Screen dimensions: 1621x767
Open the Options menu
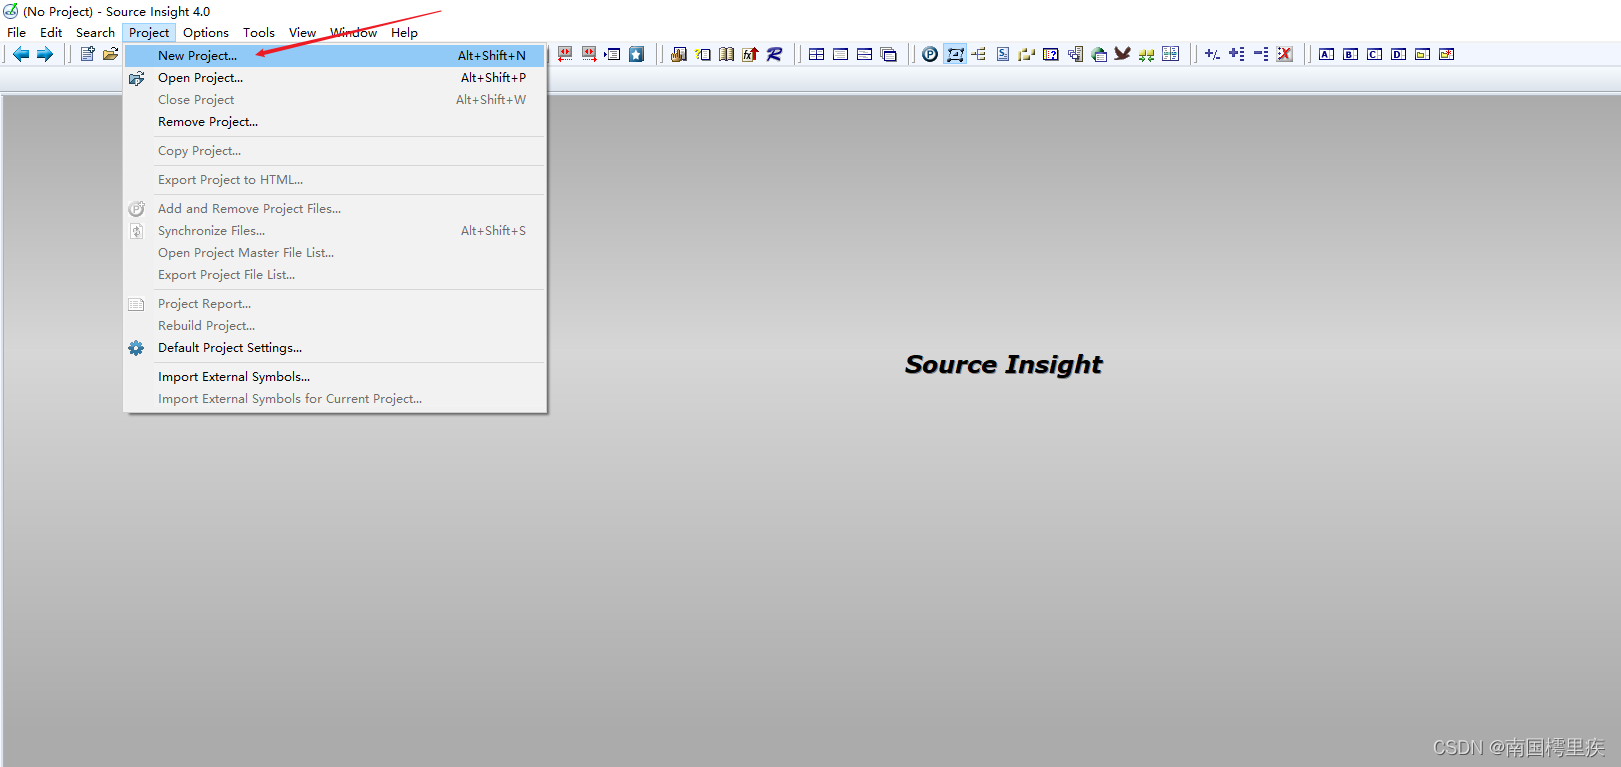206,33
